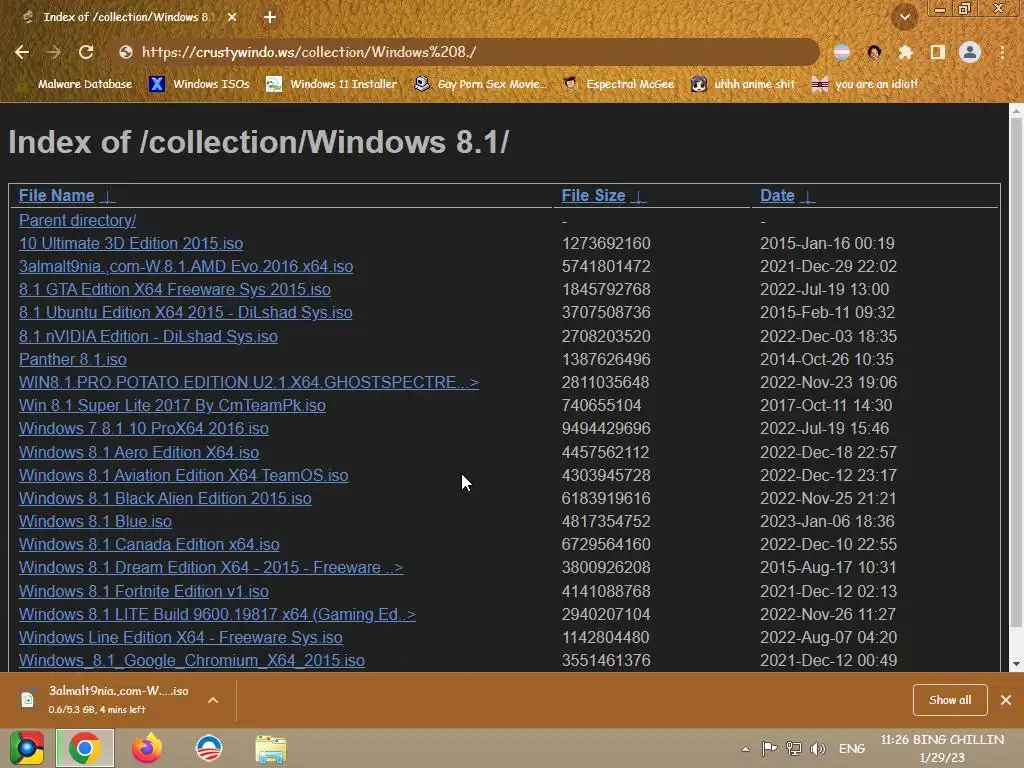Expand the download item options chevron
This screenshot has width=1024, height=768.
[213, 700]
